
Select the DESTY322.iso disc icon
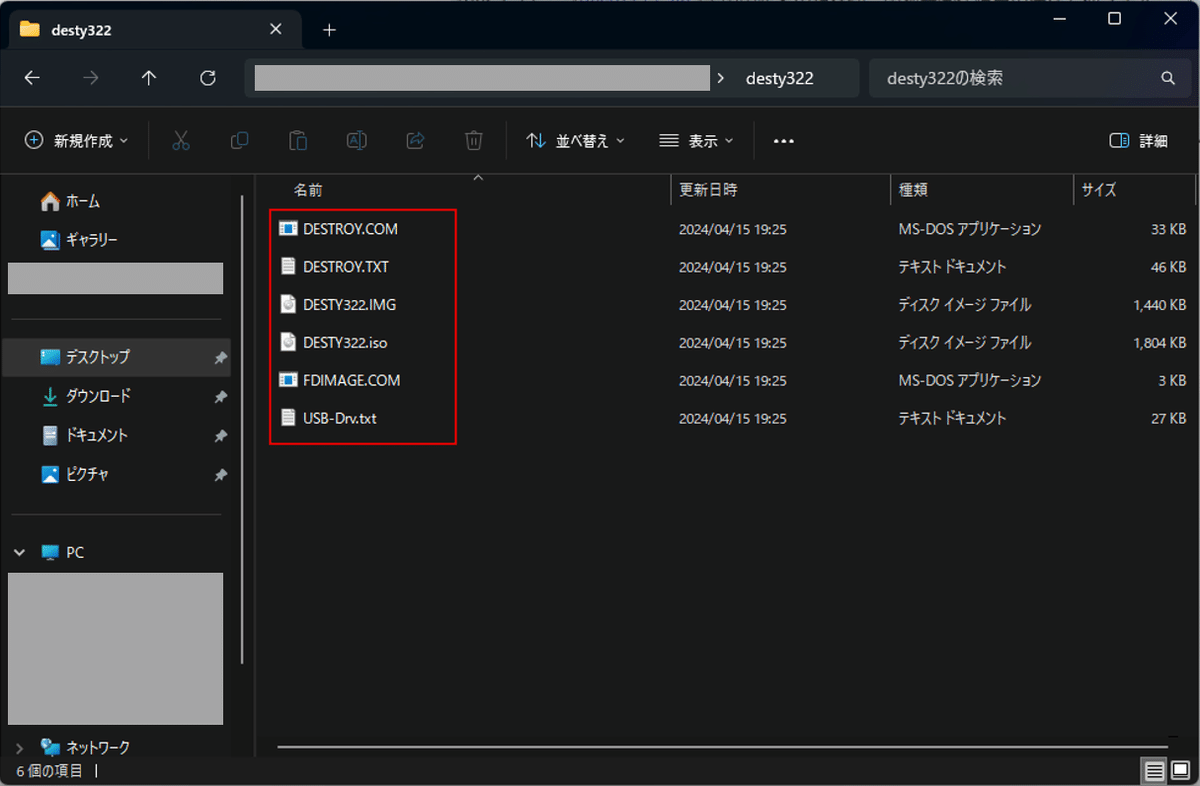click(x=288, y=342)
